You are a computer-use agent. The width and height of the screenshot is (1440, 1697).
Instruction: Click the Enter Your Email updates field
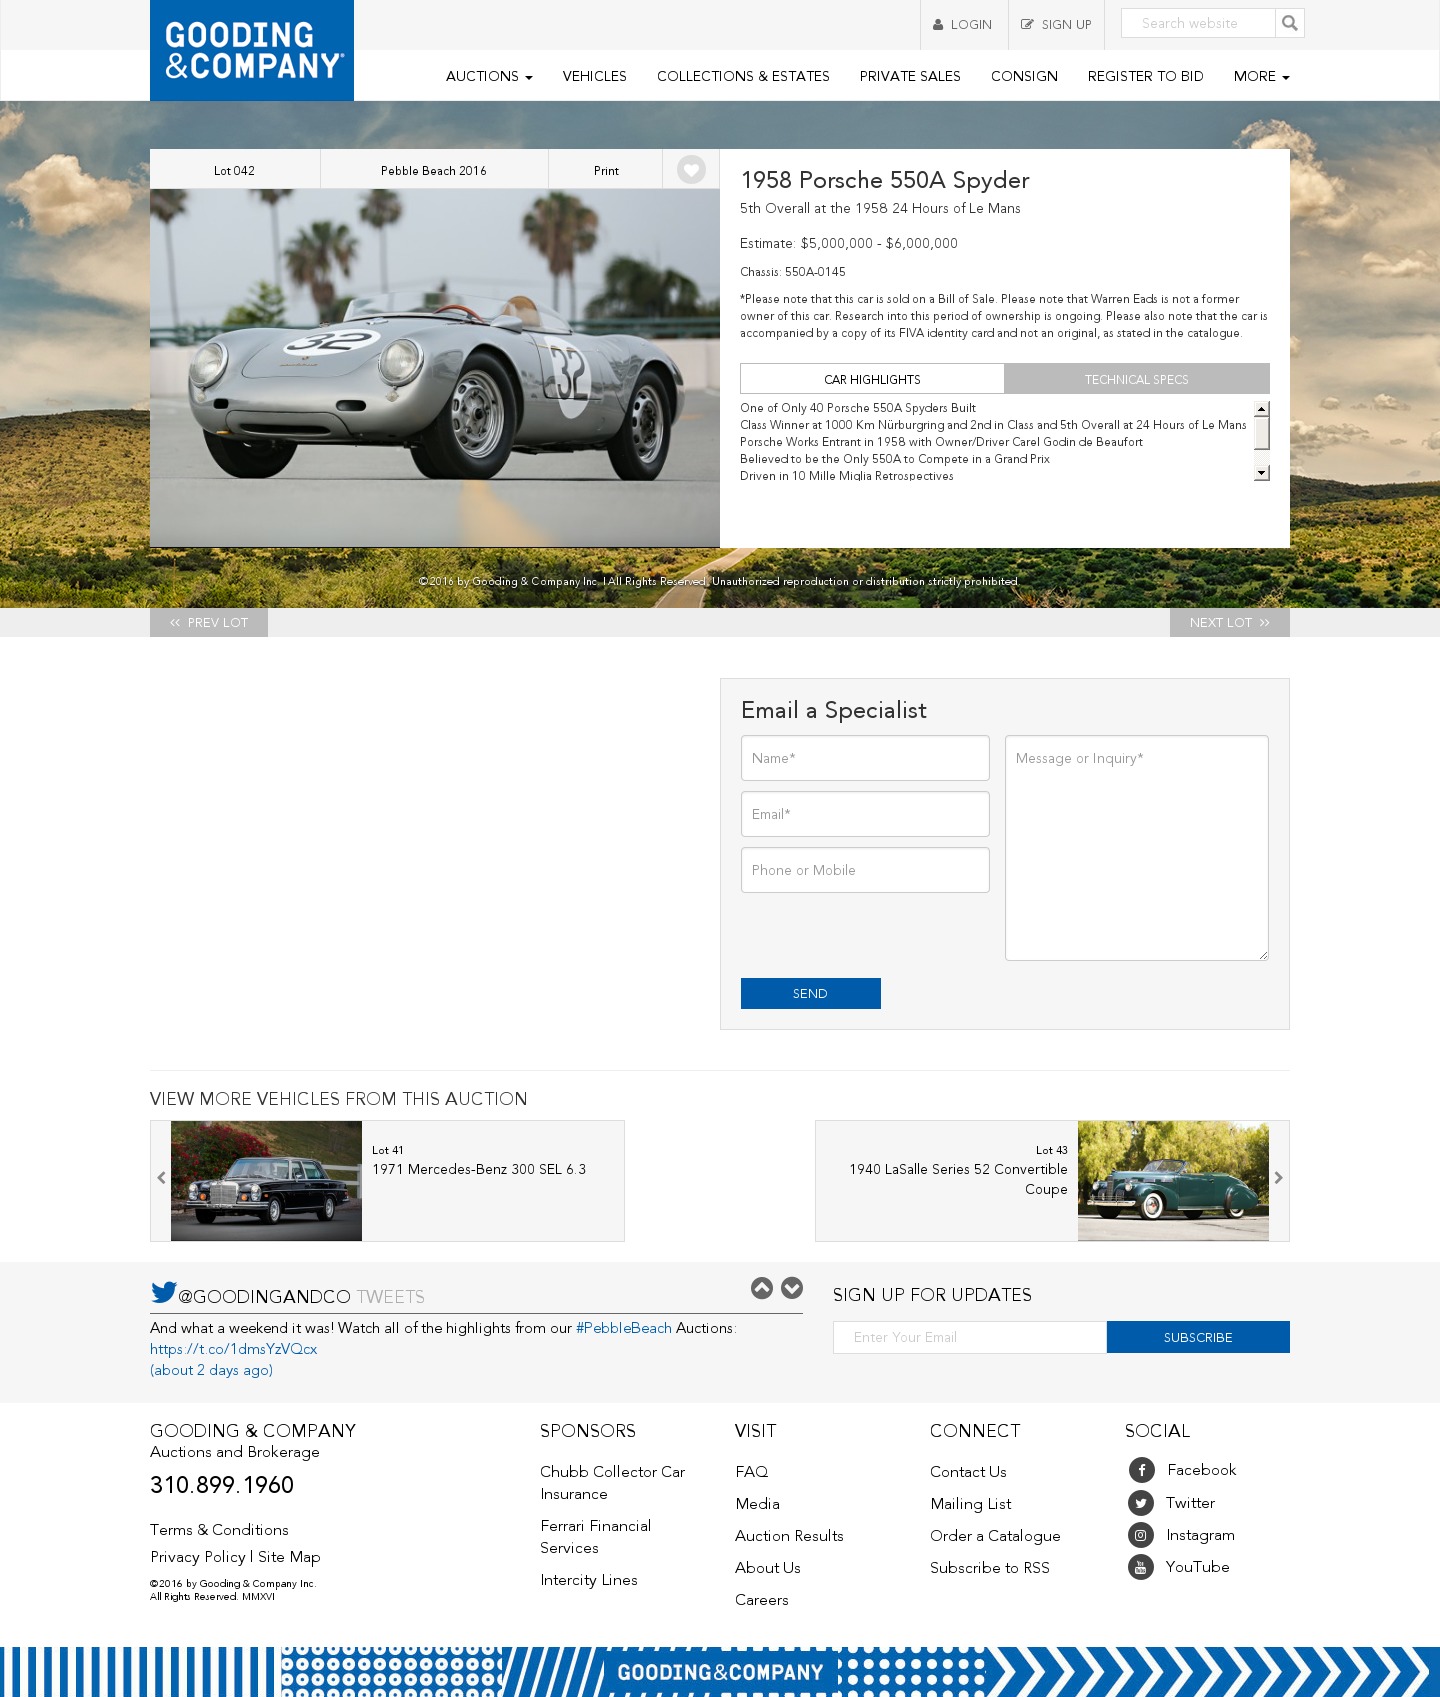[x=970, y=1337]
